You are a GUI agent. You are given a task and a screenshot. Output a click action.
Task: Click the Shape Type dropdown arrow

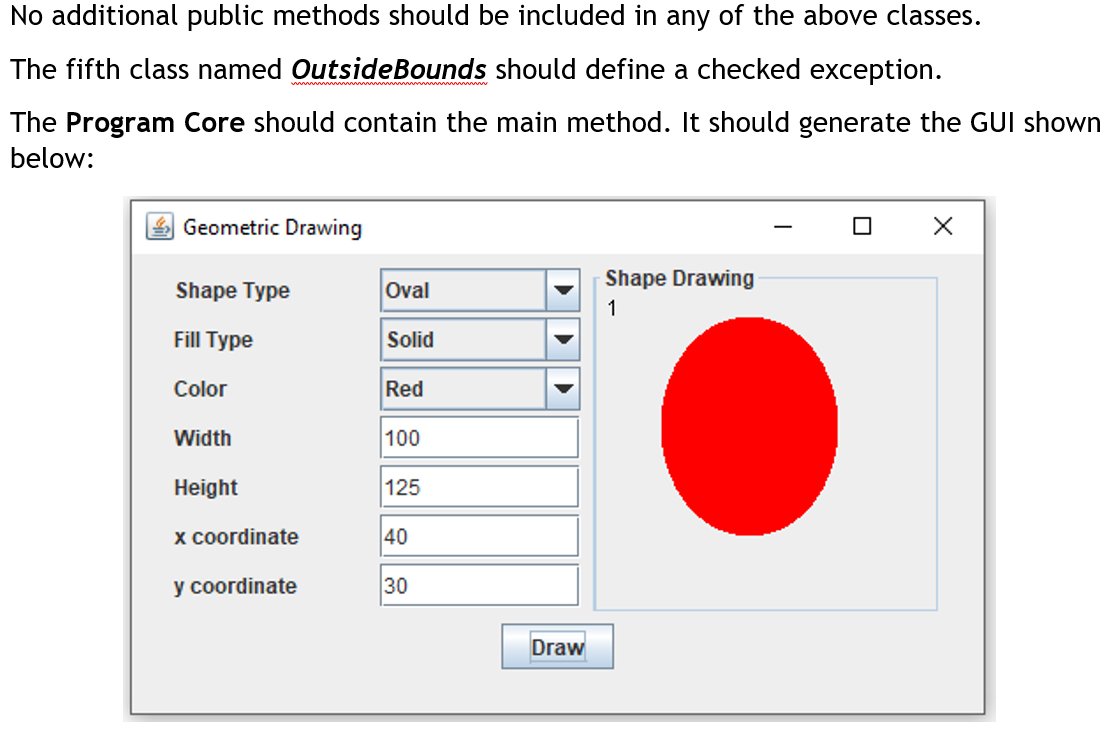pos(565,290)
